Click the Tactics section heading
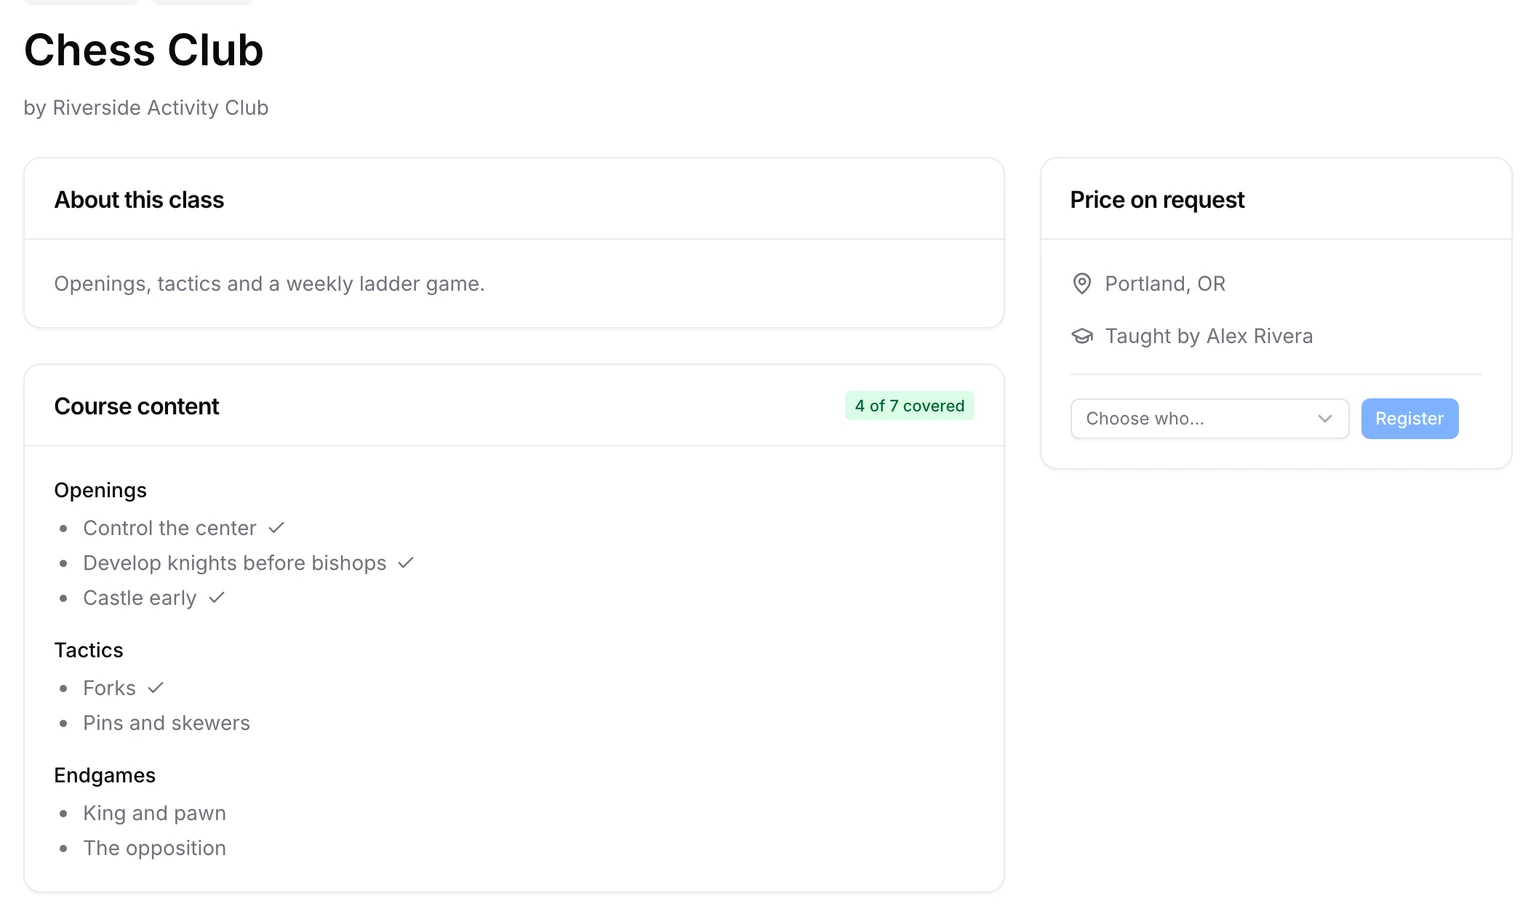Screen dimensions: 1536x916 click(88, 651)
